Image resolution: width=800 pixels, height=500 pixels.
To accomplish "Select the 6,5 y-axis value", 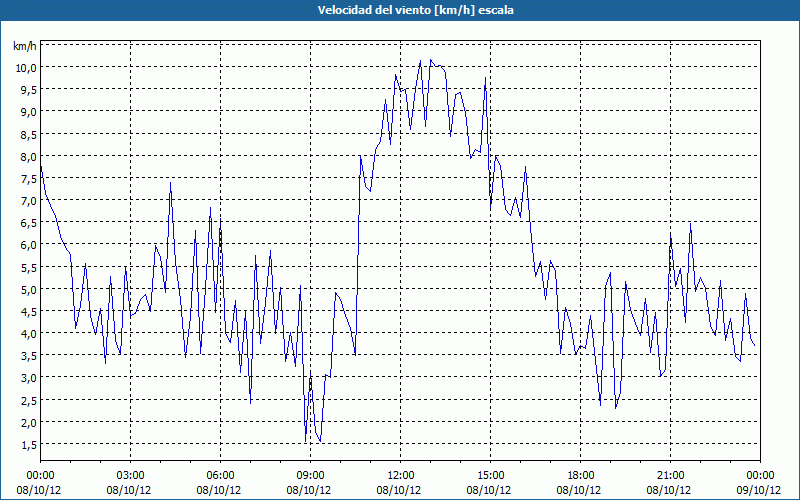I will (27, 223).
